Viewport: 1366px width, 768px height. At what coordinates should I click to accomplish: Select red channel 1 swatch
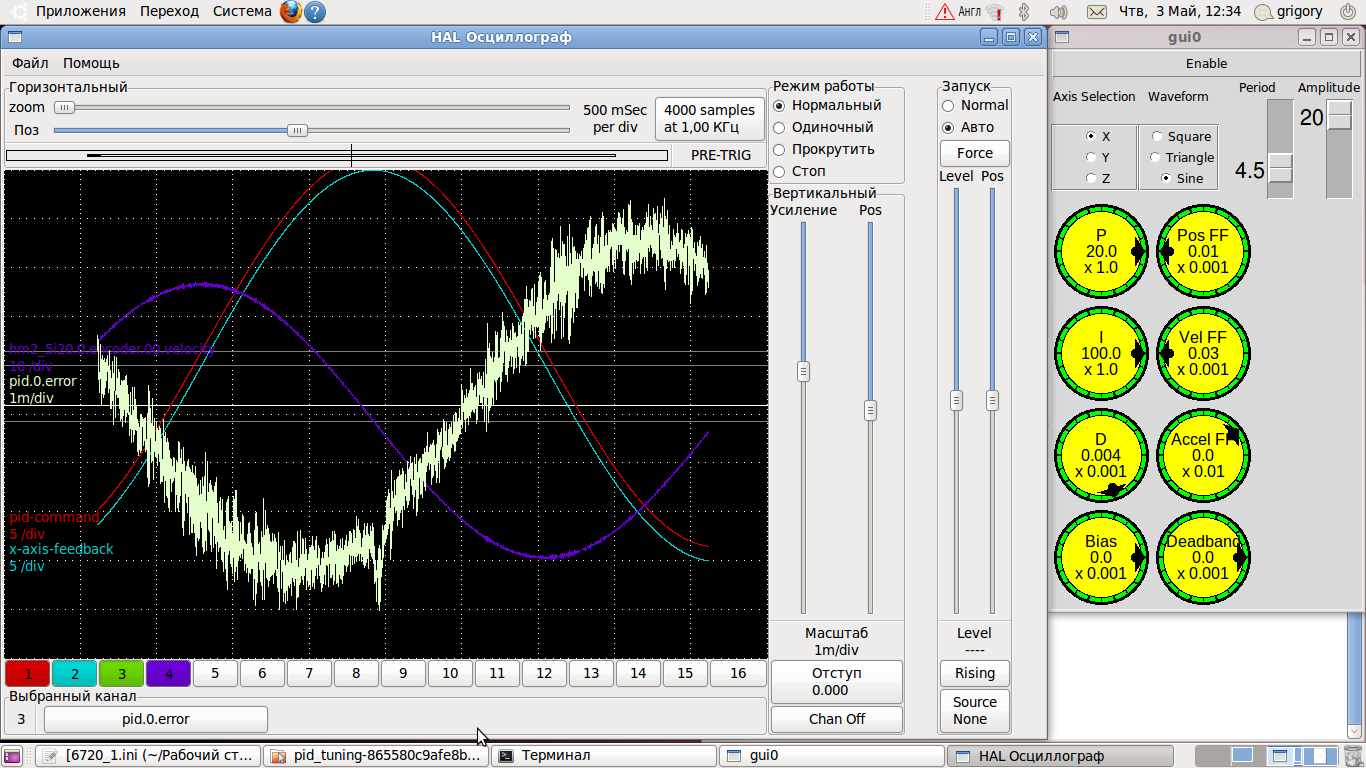click(x=28, y=674)
